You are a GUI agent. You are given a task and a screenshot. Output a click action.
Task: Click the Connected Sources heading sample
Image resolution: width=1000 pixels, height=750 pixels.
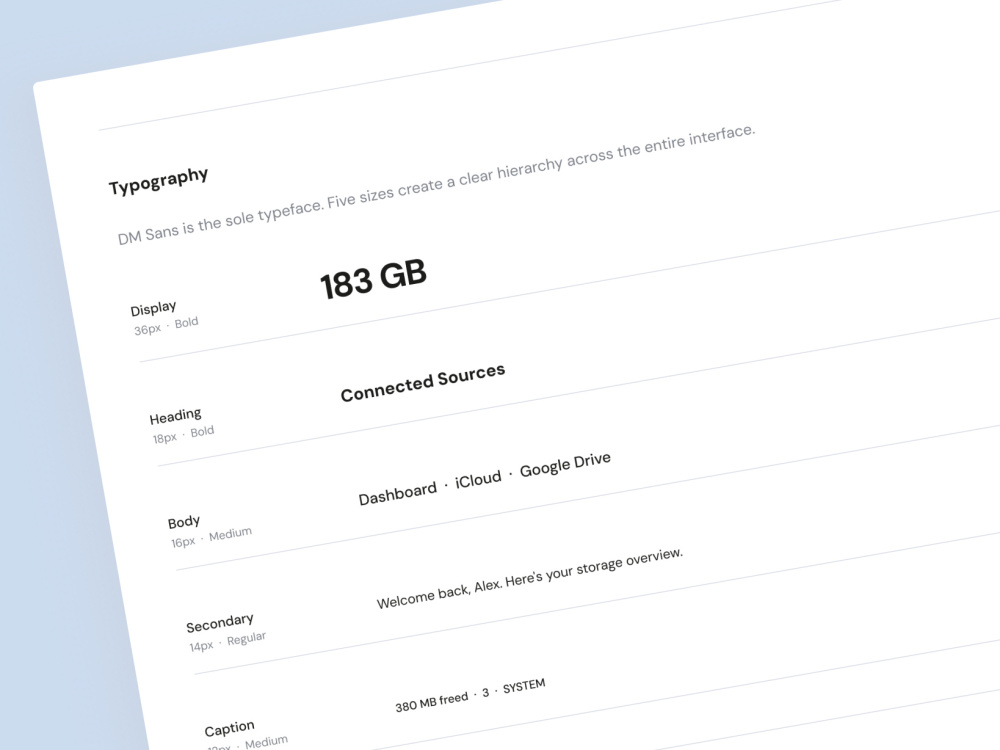click(423, 383)
